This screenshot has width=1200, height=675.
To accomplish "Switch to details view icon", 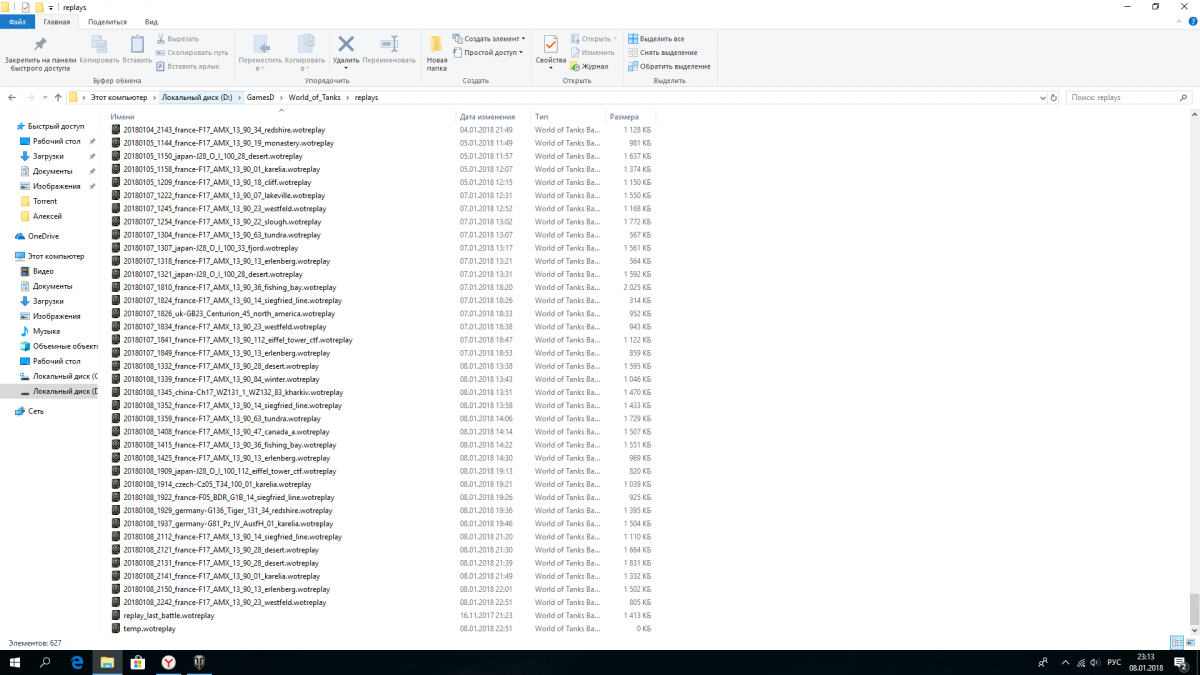I will pyautogui.click(x=1176, y=642).
